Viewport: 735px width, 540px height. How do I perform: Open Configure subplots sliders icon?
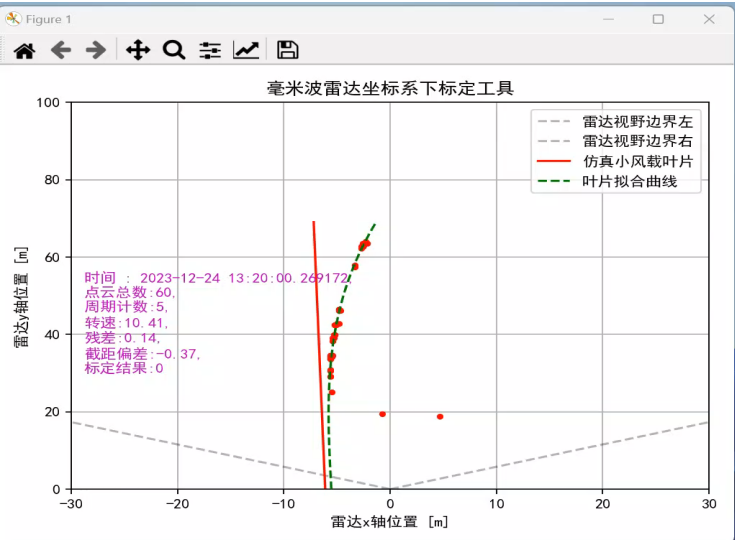[x=210, y=50]
